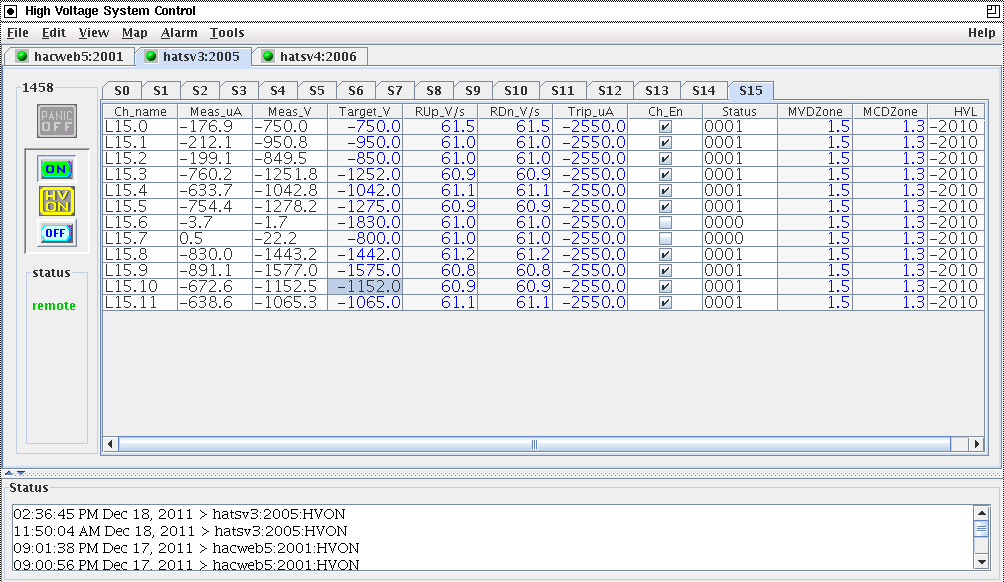
Task: Click the maximize icon in title bar
Action: 993,11
